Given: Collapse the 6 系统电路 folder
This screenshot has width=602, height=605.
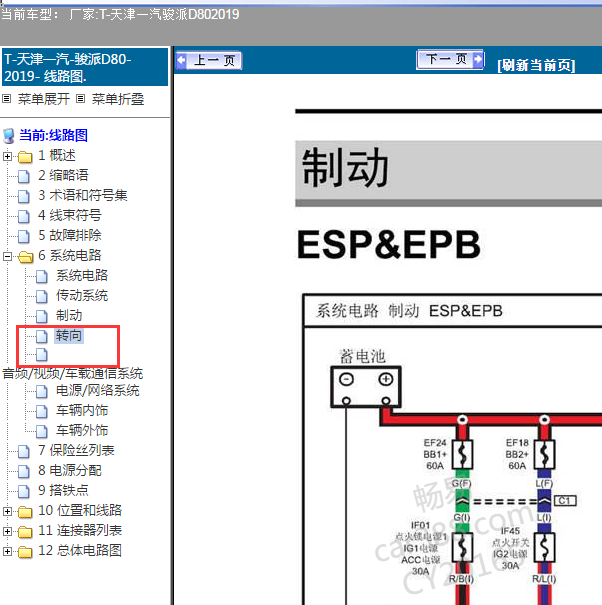Looking at the screenshot, I should pos(7,256).
